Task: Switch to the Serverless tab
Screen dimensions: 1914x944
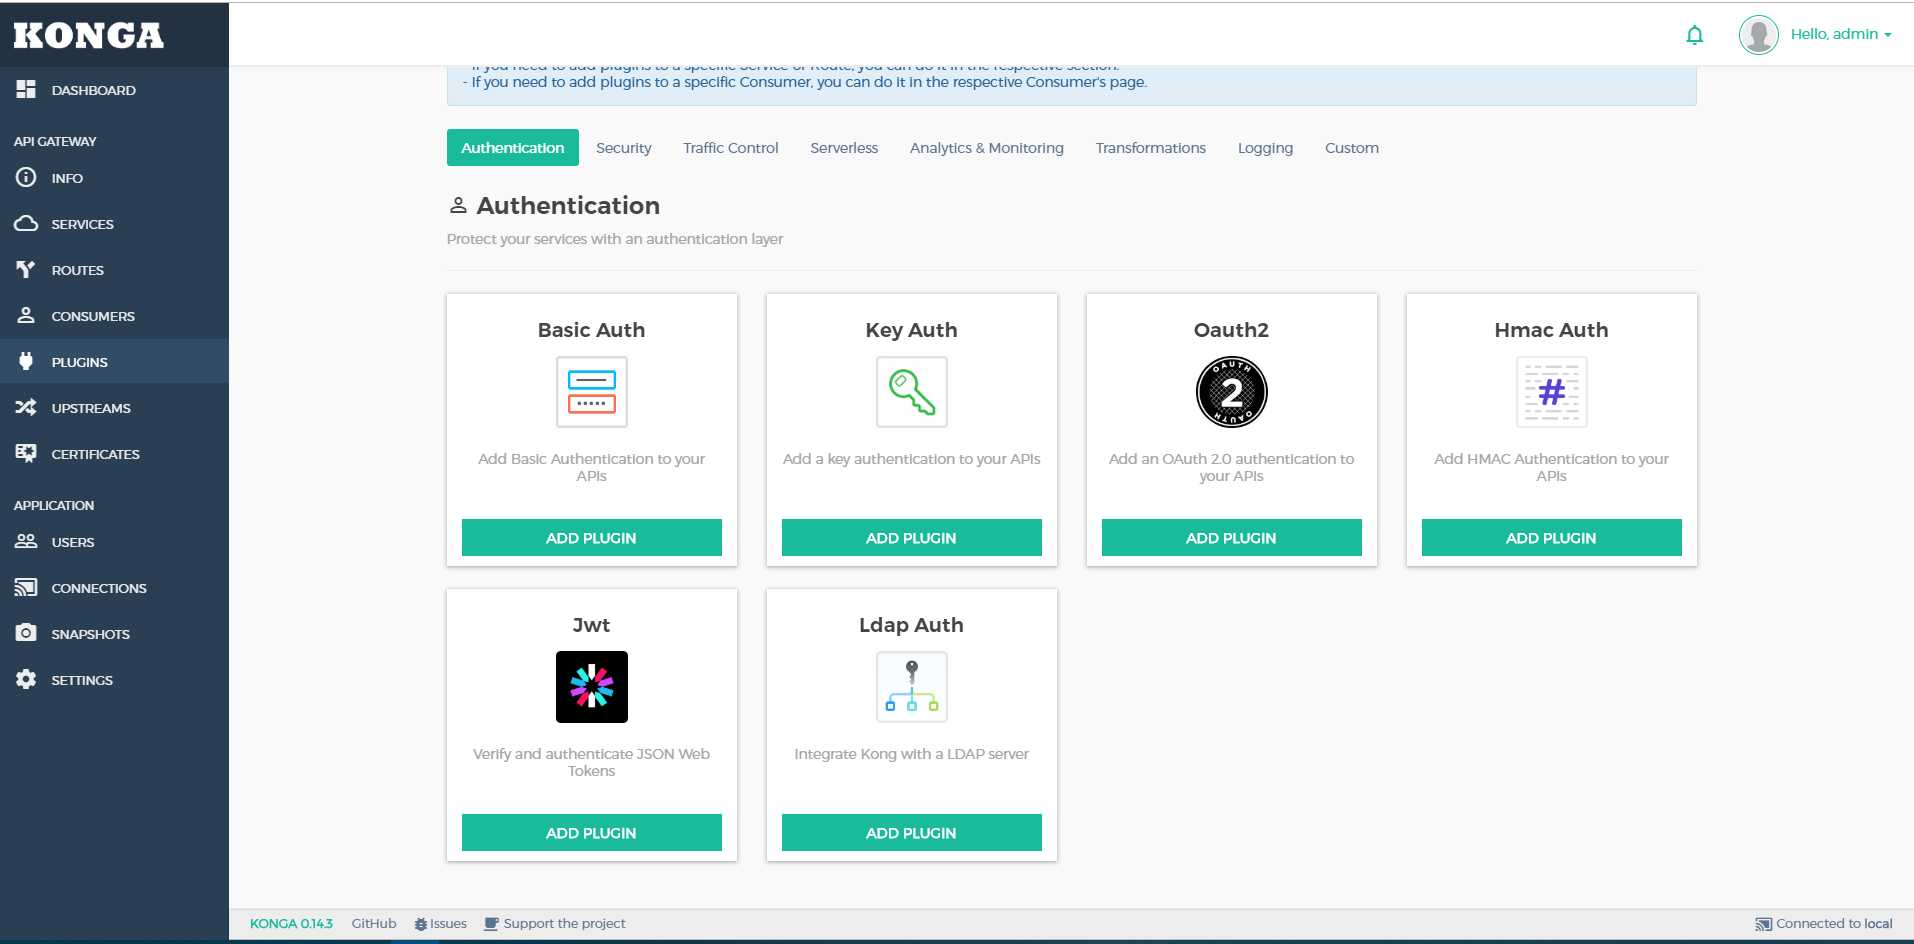Action: 844,147
